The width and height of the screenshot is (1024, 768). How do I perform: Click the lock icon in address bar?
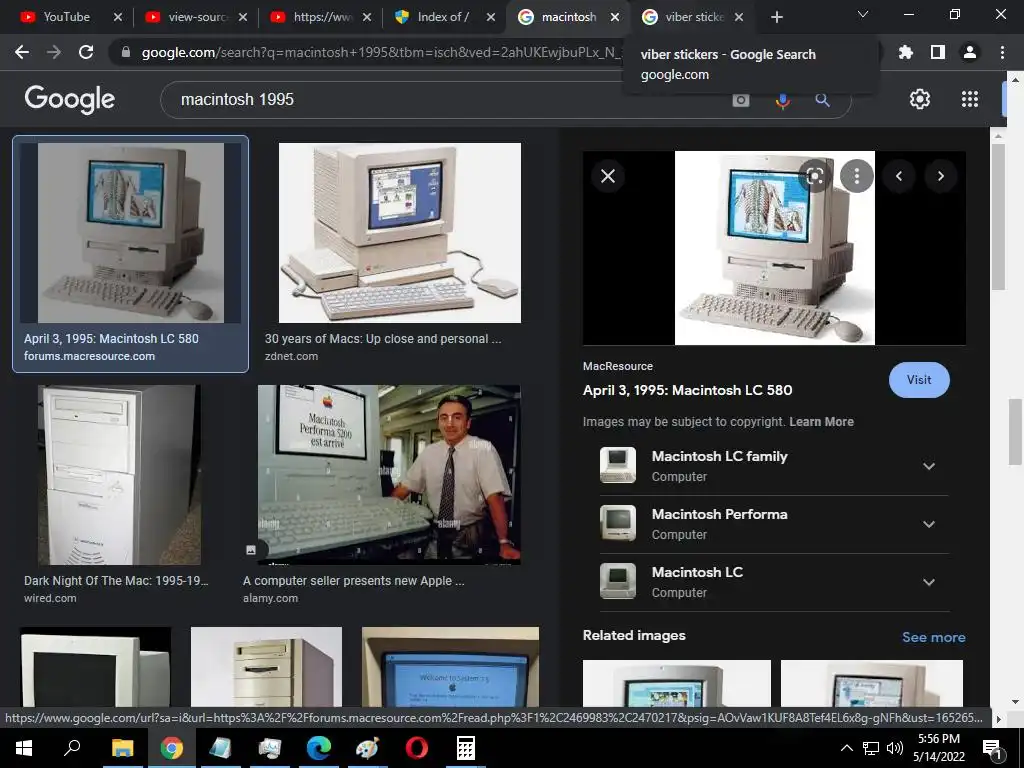point(125,52)
